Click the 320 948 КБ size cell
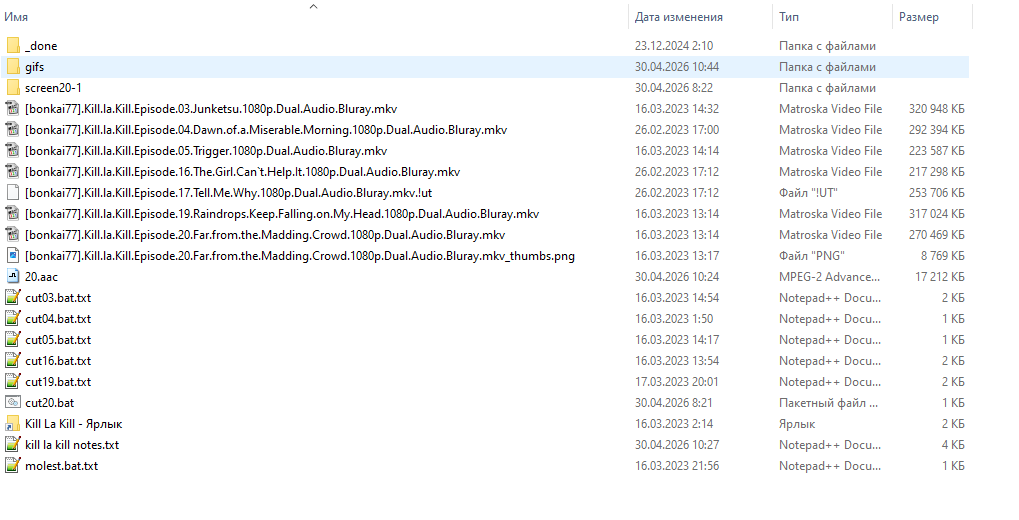The height and width of the screenshot is (520, 1019). click(x=936, y=109)
